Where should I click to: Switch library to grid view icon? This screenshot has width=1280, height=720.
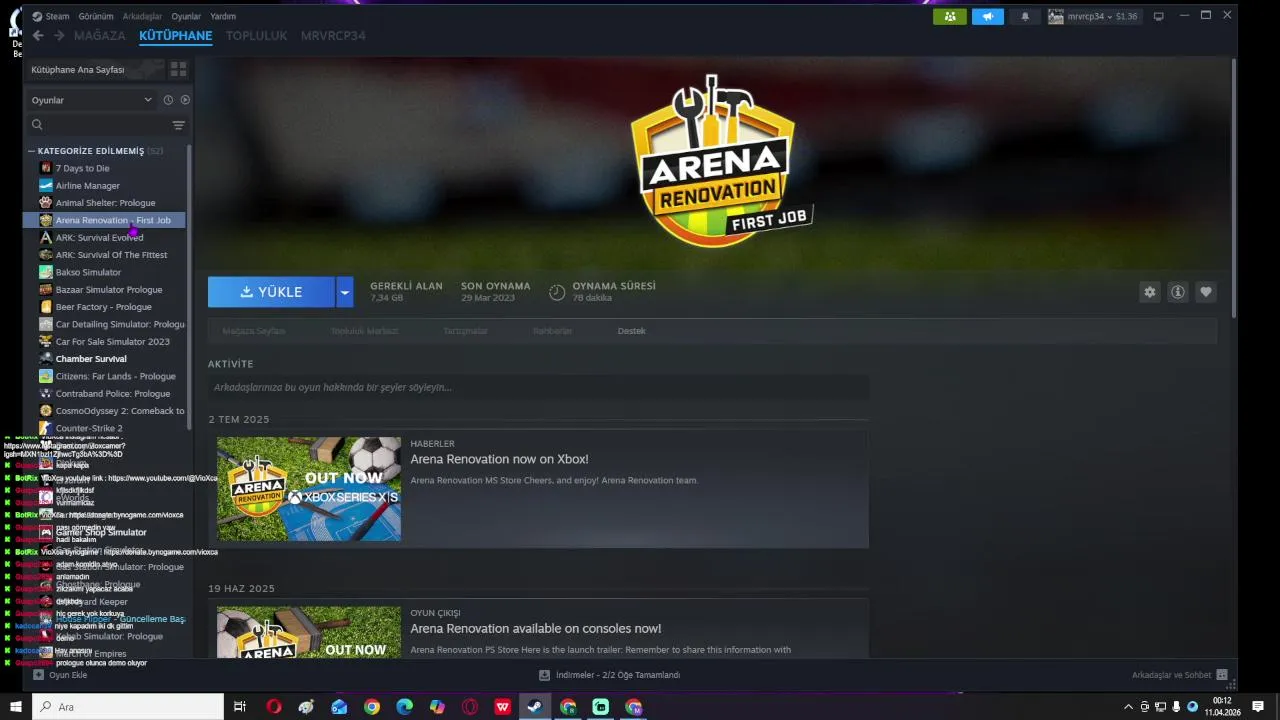pyautogui.click(x=178, y=69)
